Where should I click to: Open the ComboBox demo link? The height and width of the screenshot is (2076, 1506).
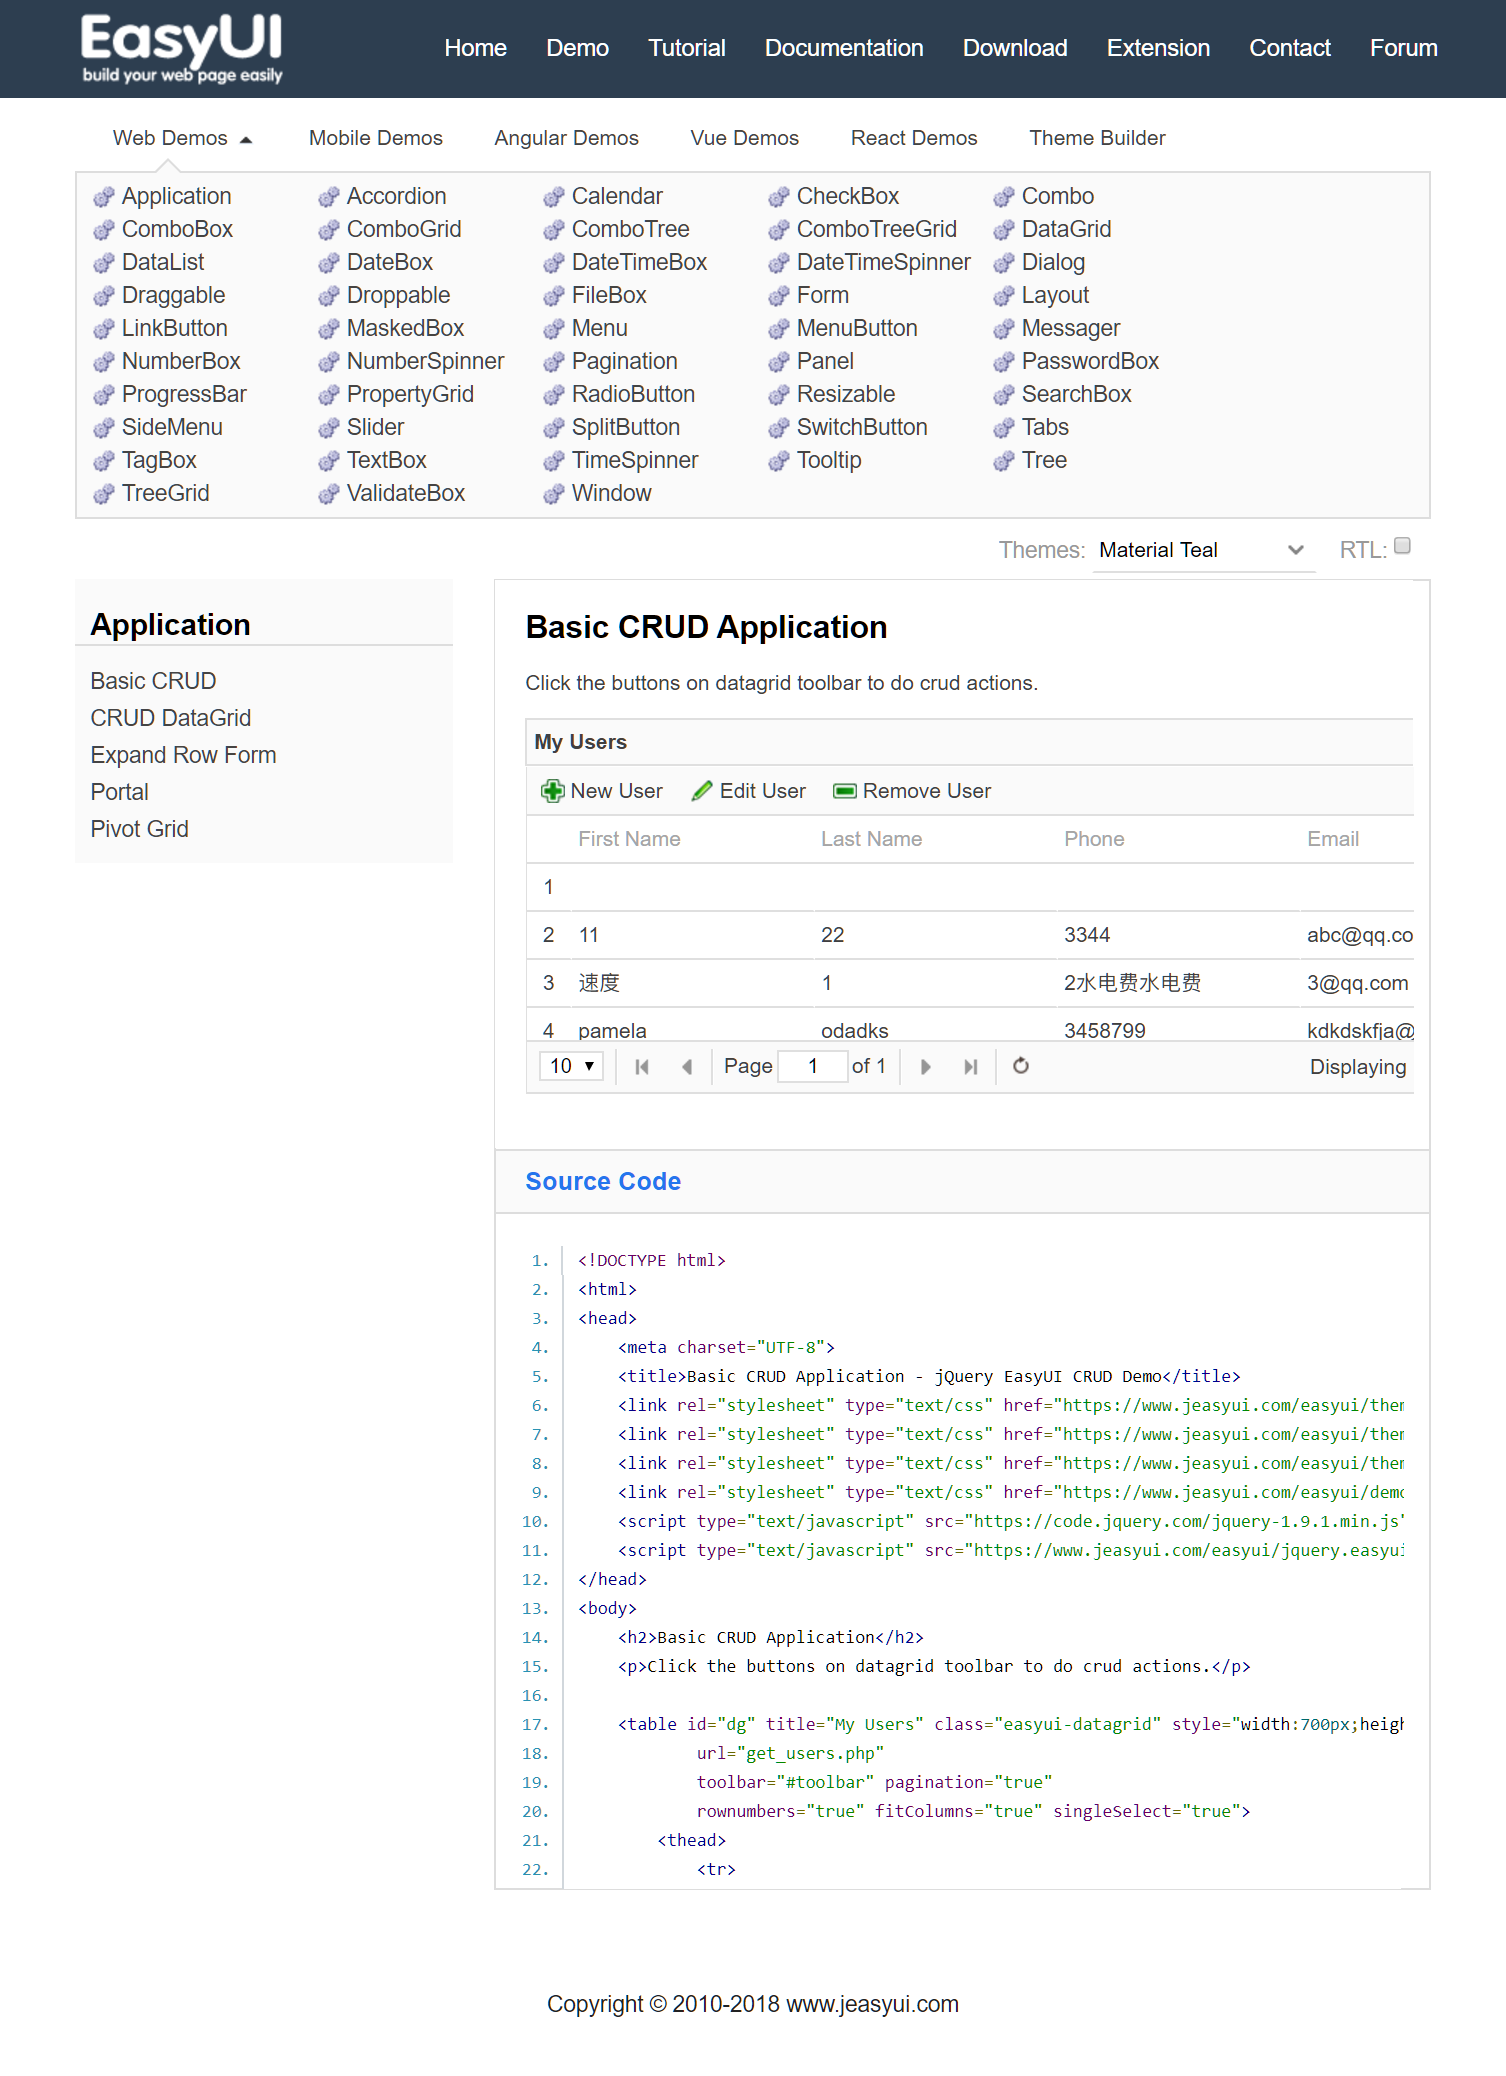point(177,230)
